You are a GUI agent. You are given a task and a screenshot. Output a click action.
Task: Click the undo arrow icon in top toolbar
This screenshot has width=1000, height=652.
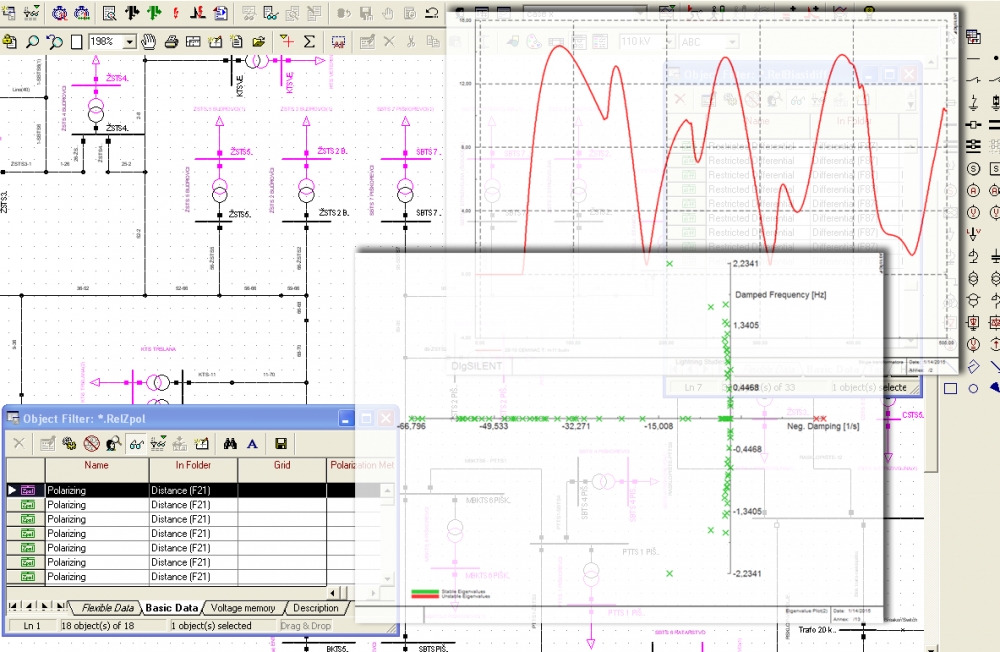tap(432, 12)
